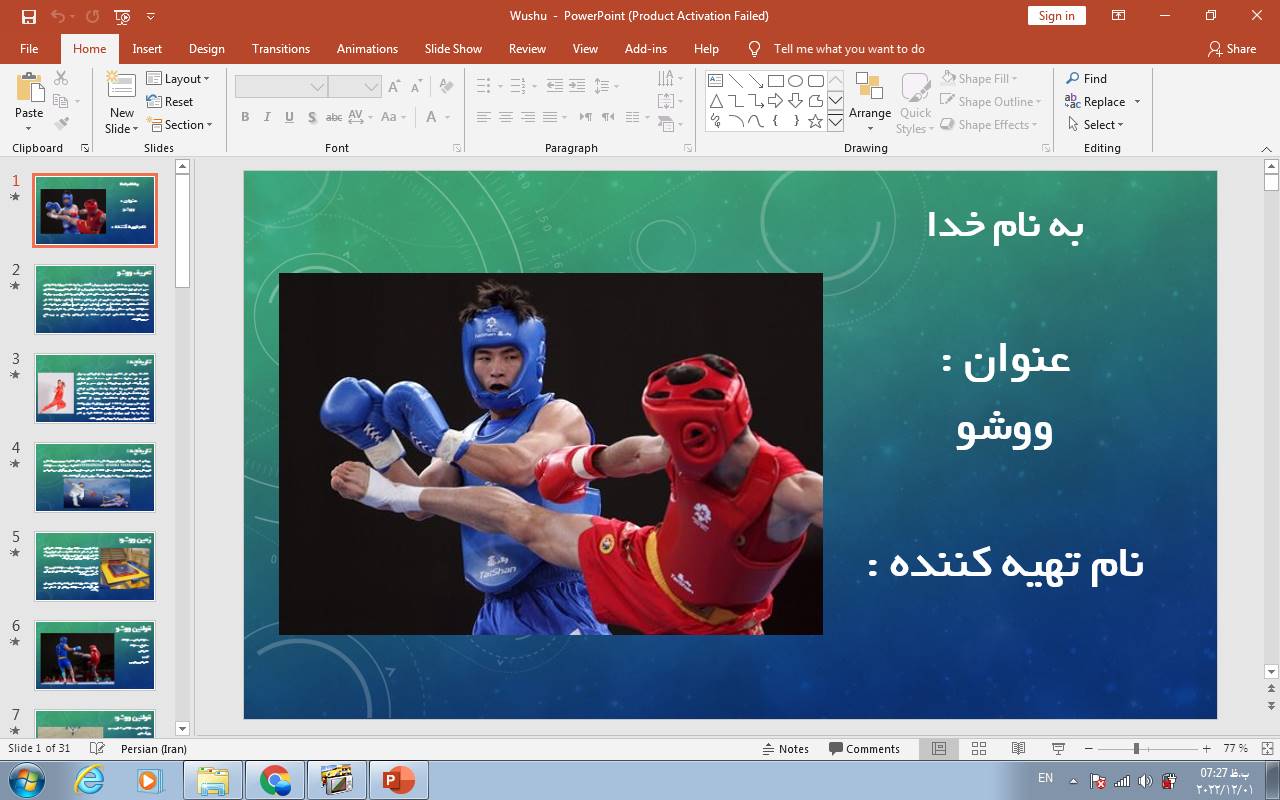Toggle the Comments pane
This screenshot has width=1280, height=800.
[x=864, y=749]
